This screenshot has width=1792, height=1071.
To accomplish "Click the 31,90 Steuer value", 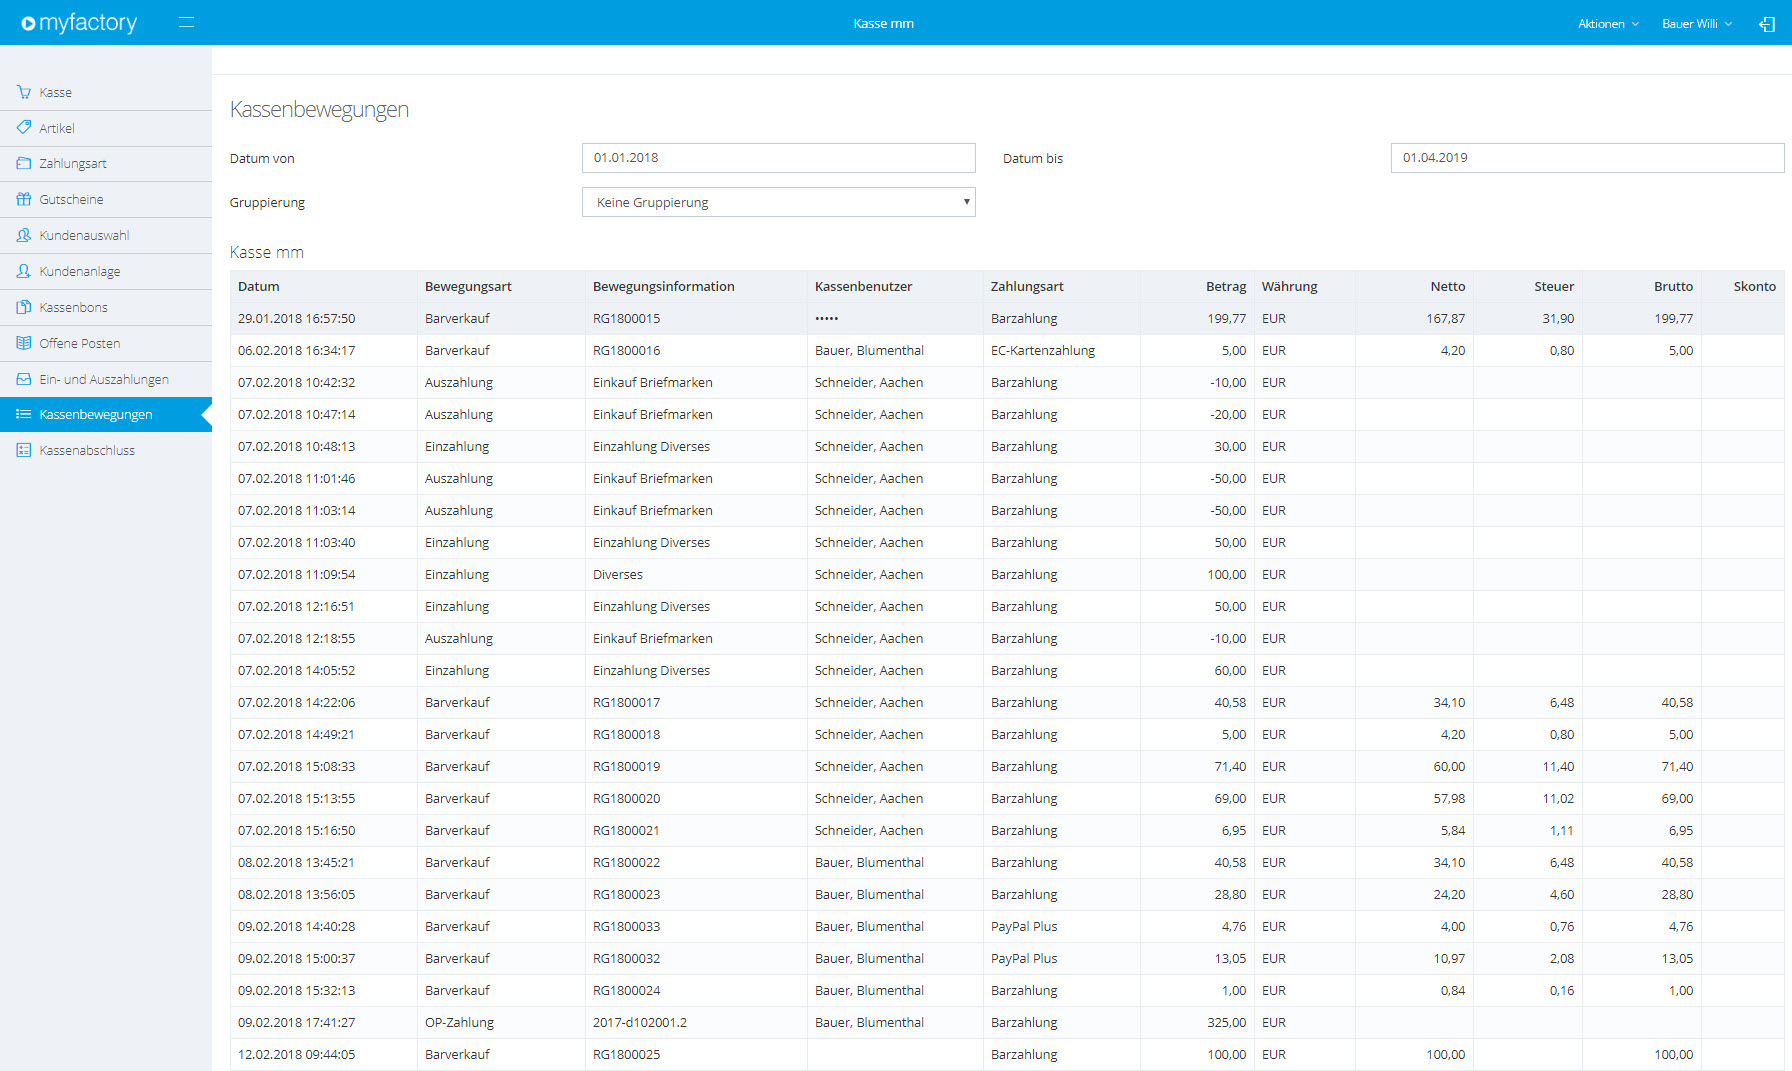I will [1558, 318].
